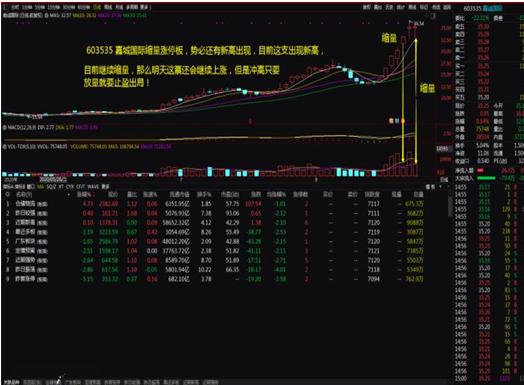Select the CYX indicator tab

click(x=70, y=187)
